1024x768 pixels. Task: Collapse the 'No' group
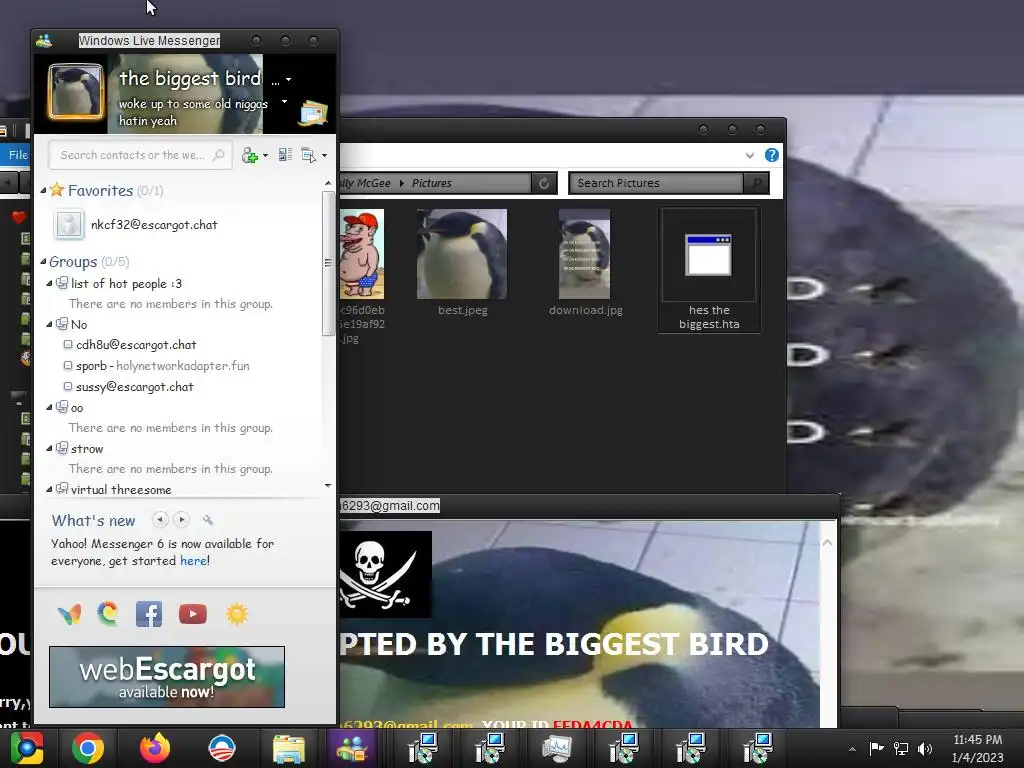click(50, 324)
